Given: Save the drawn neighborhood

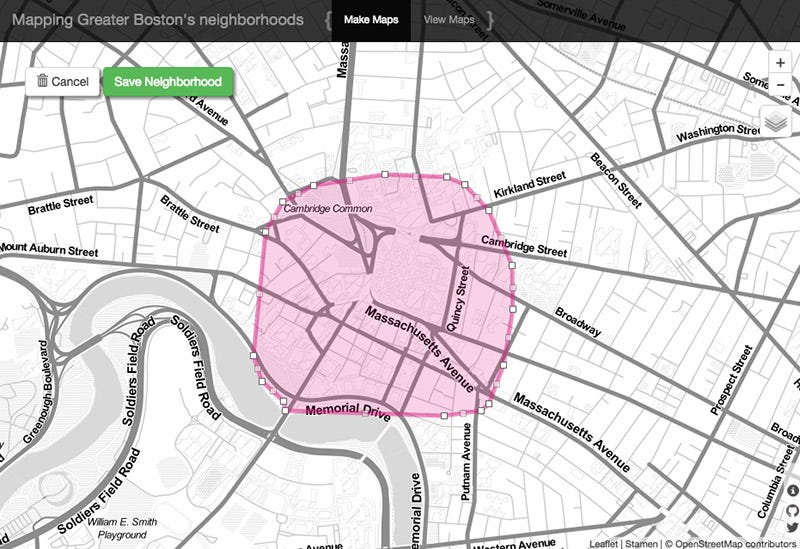Looking at the screenshot, I should pyautogui.click(x=168, y=82).
